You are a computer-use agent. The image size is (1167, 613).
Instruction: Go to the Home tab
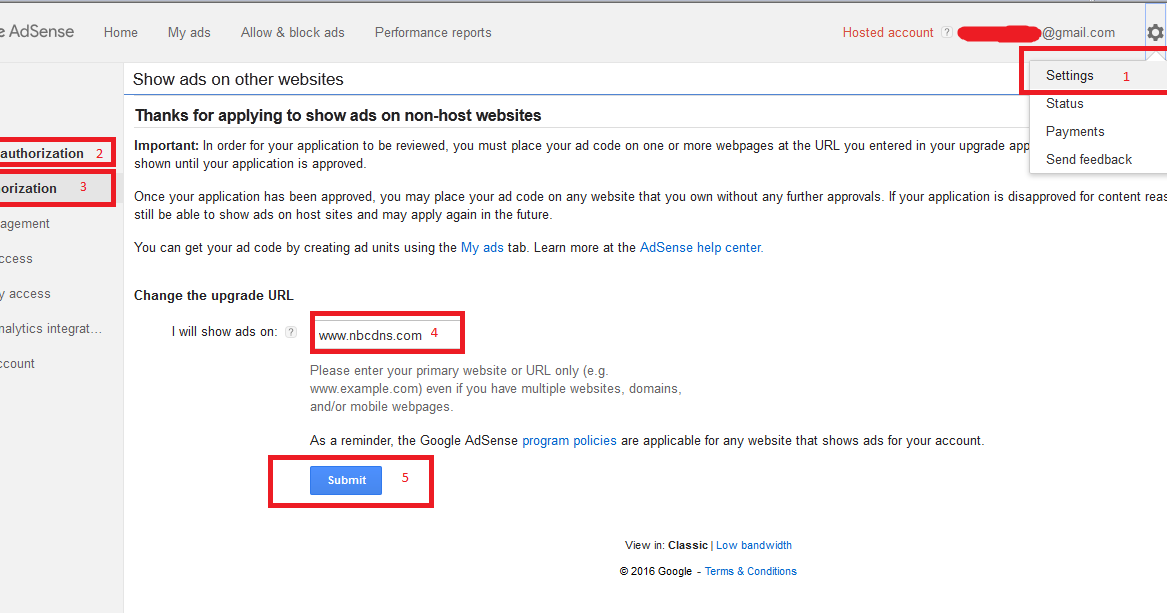[x=121, y=33]
